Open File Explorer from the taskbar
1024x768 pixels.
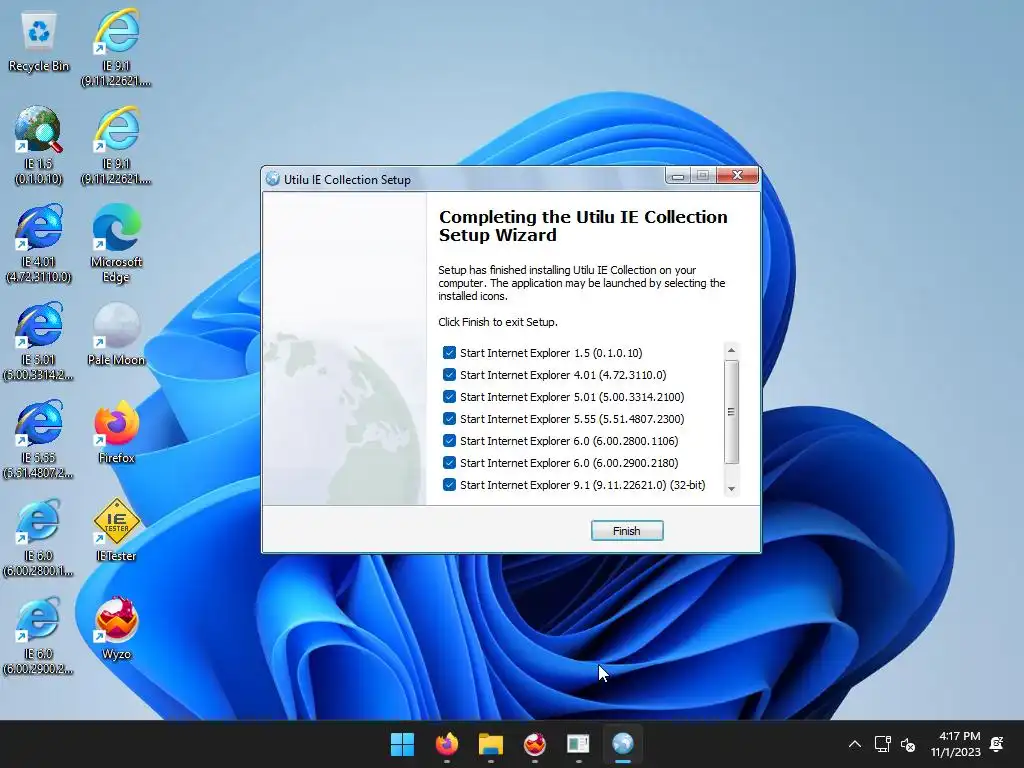click(x=490, y=744)
